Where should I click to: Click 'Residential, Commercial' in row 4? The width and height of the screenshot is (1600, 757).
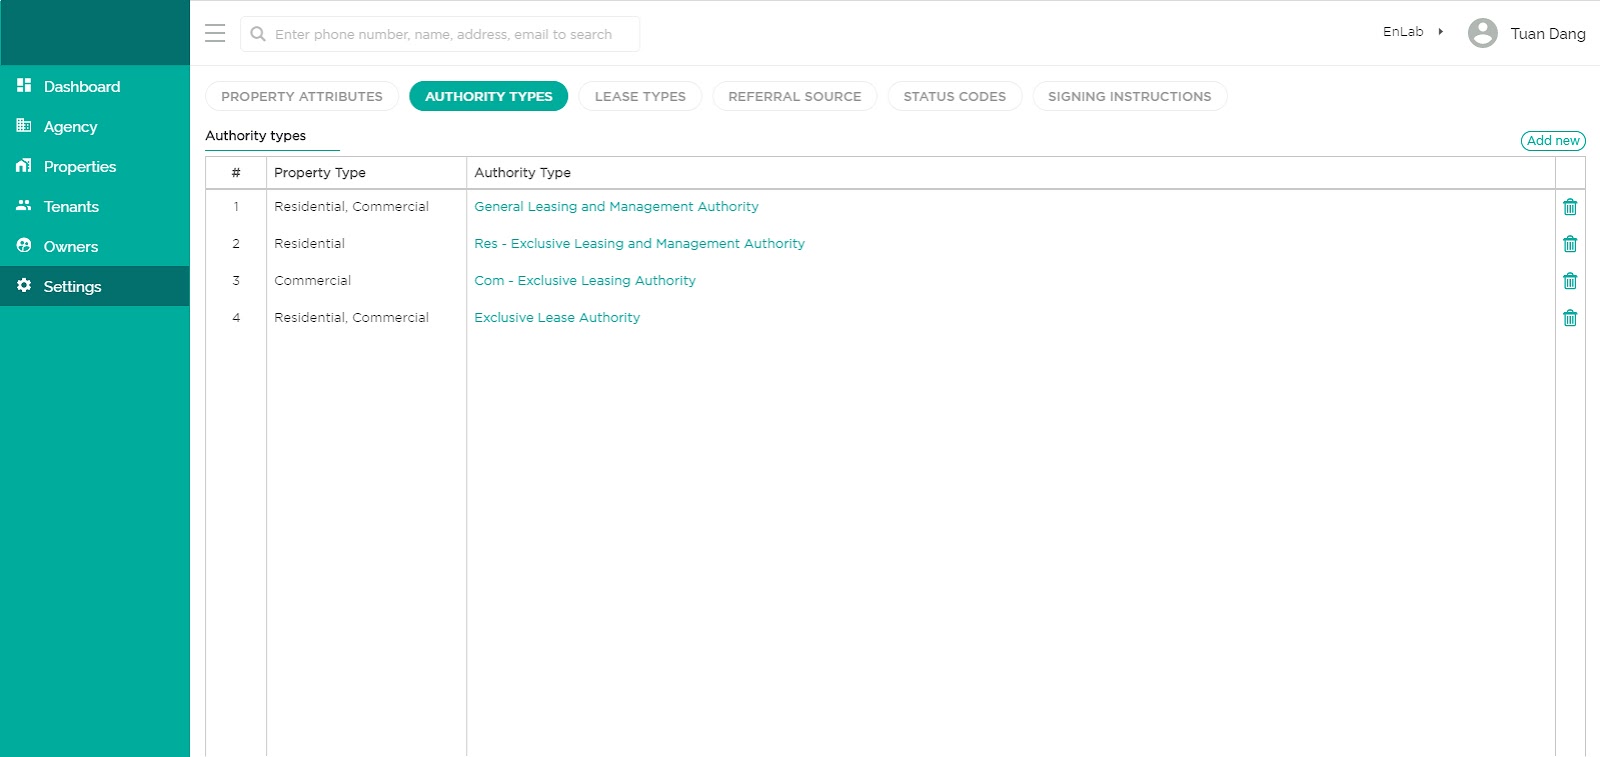(x=351, y=318)
